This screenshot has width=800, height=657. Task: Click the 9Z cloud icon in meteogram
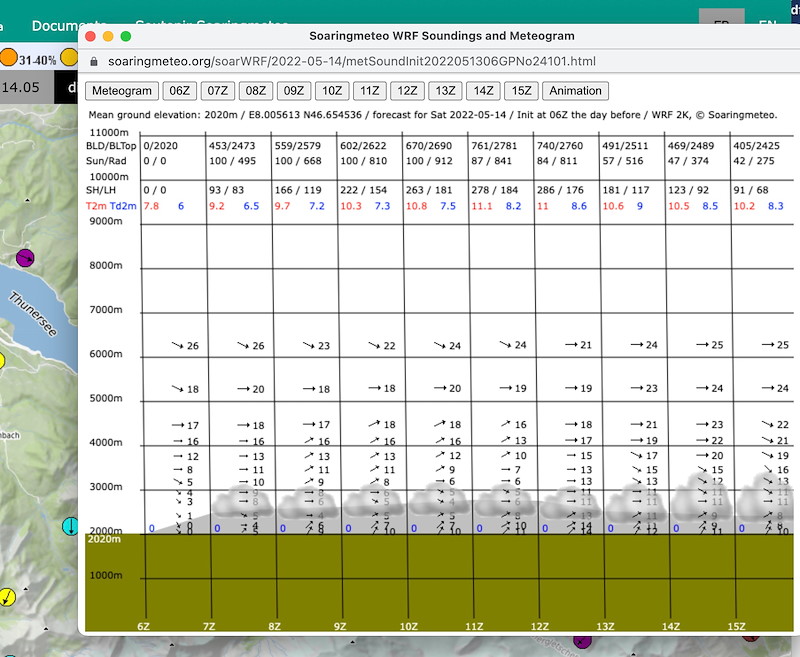(374, 503)
